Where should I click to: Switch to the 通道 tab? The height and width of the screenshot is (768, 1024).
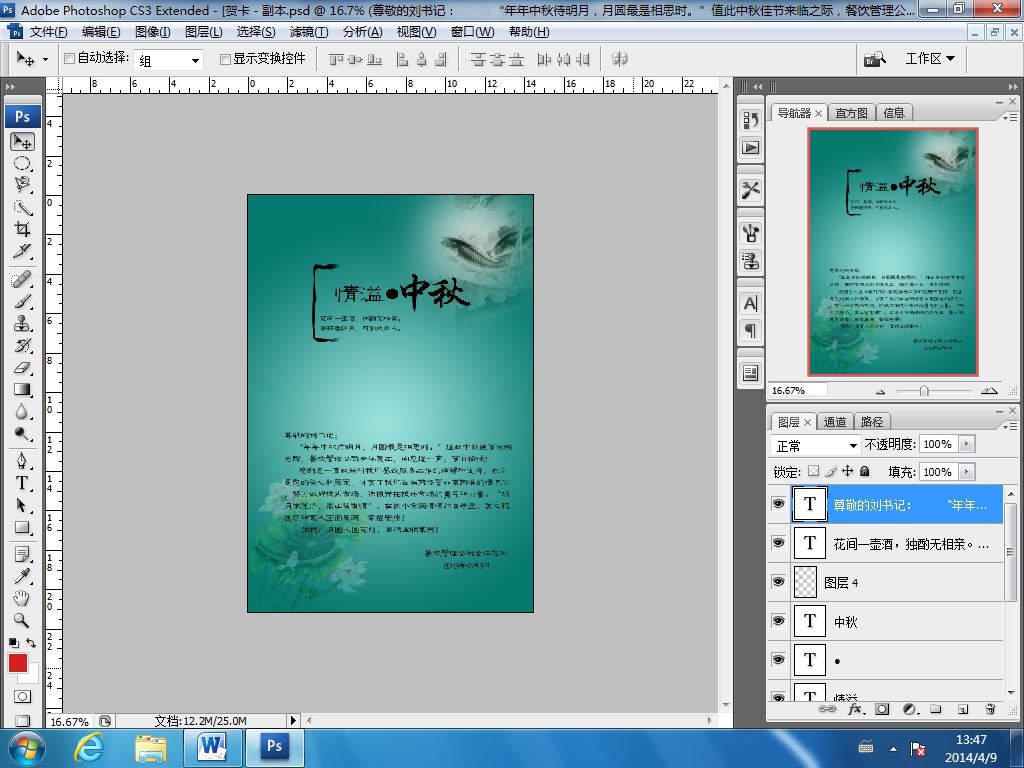835,422
